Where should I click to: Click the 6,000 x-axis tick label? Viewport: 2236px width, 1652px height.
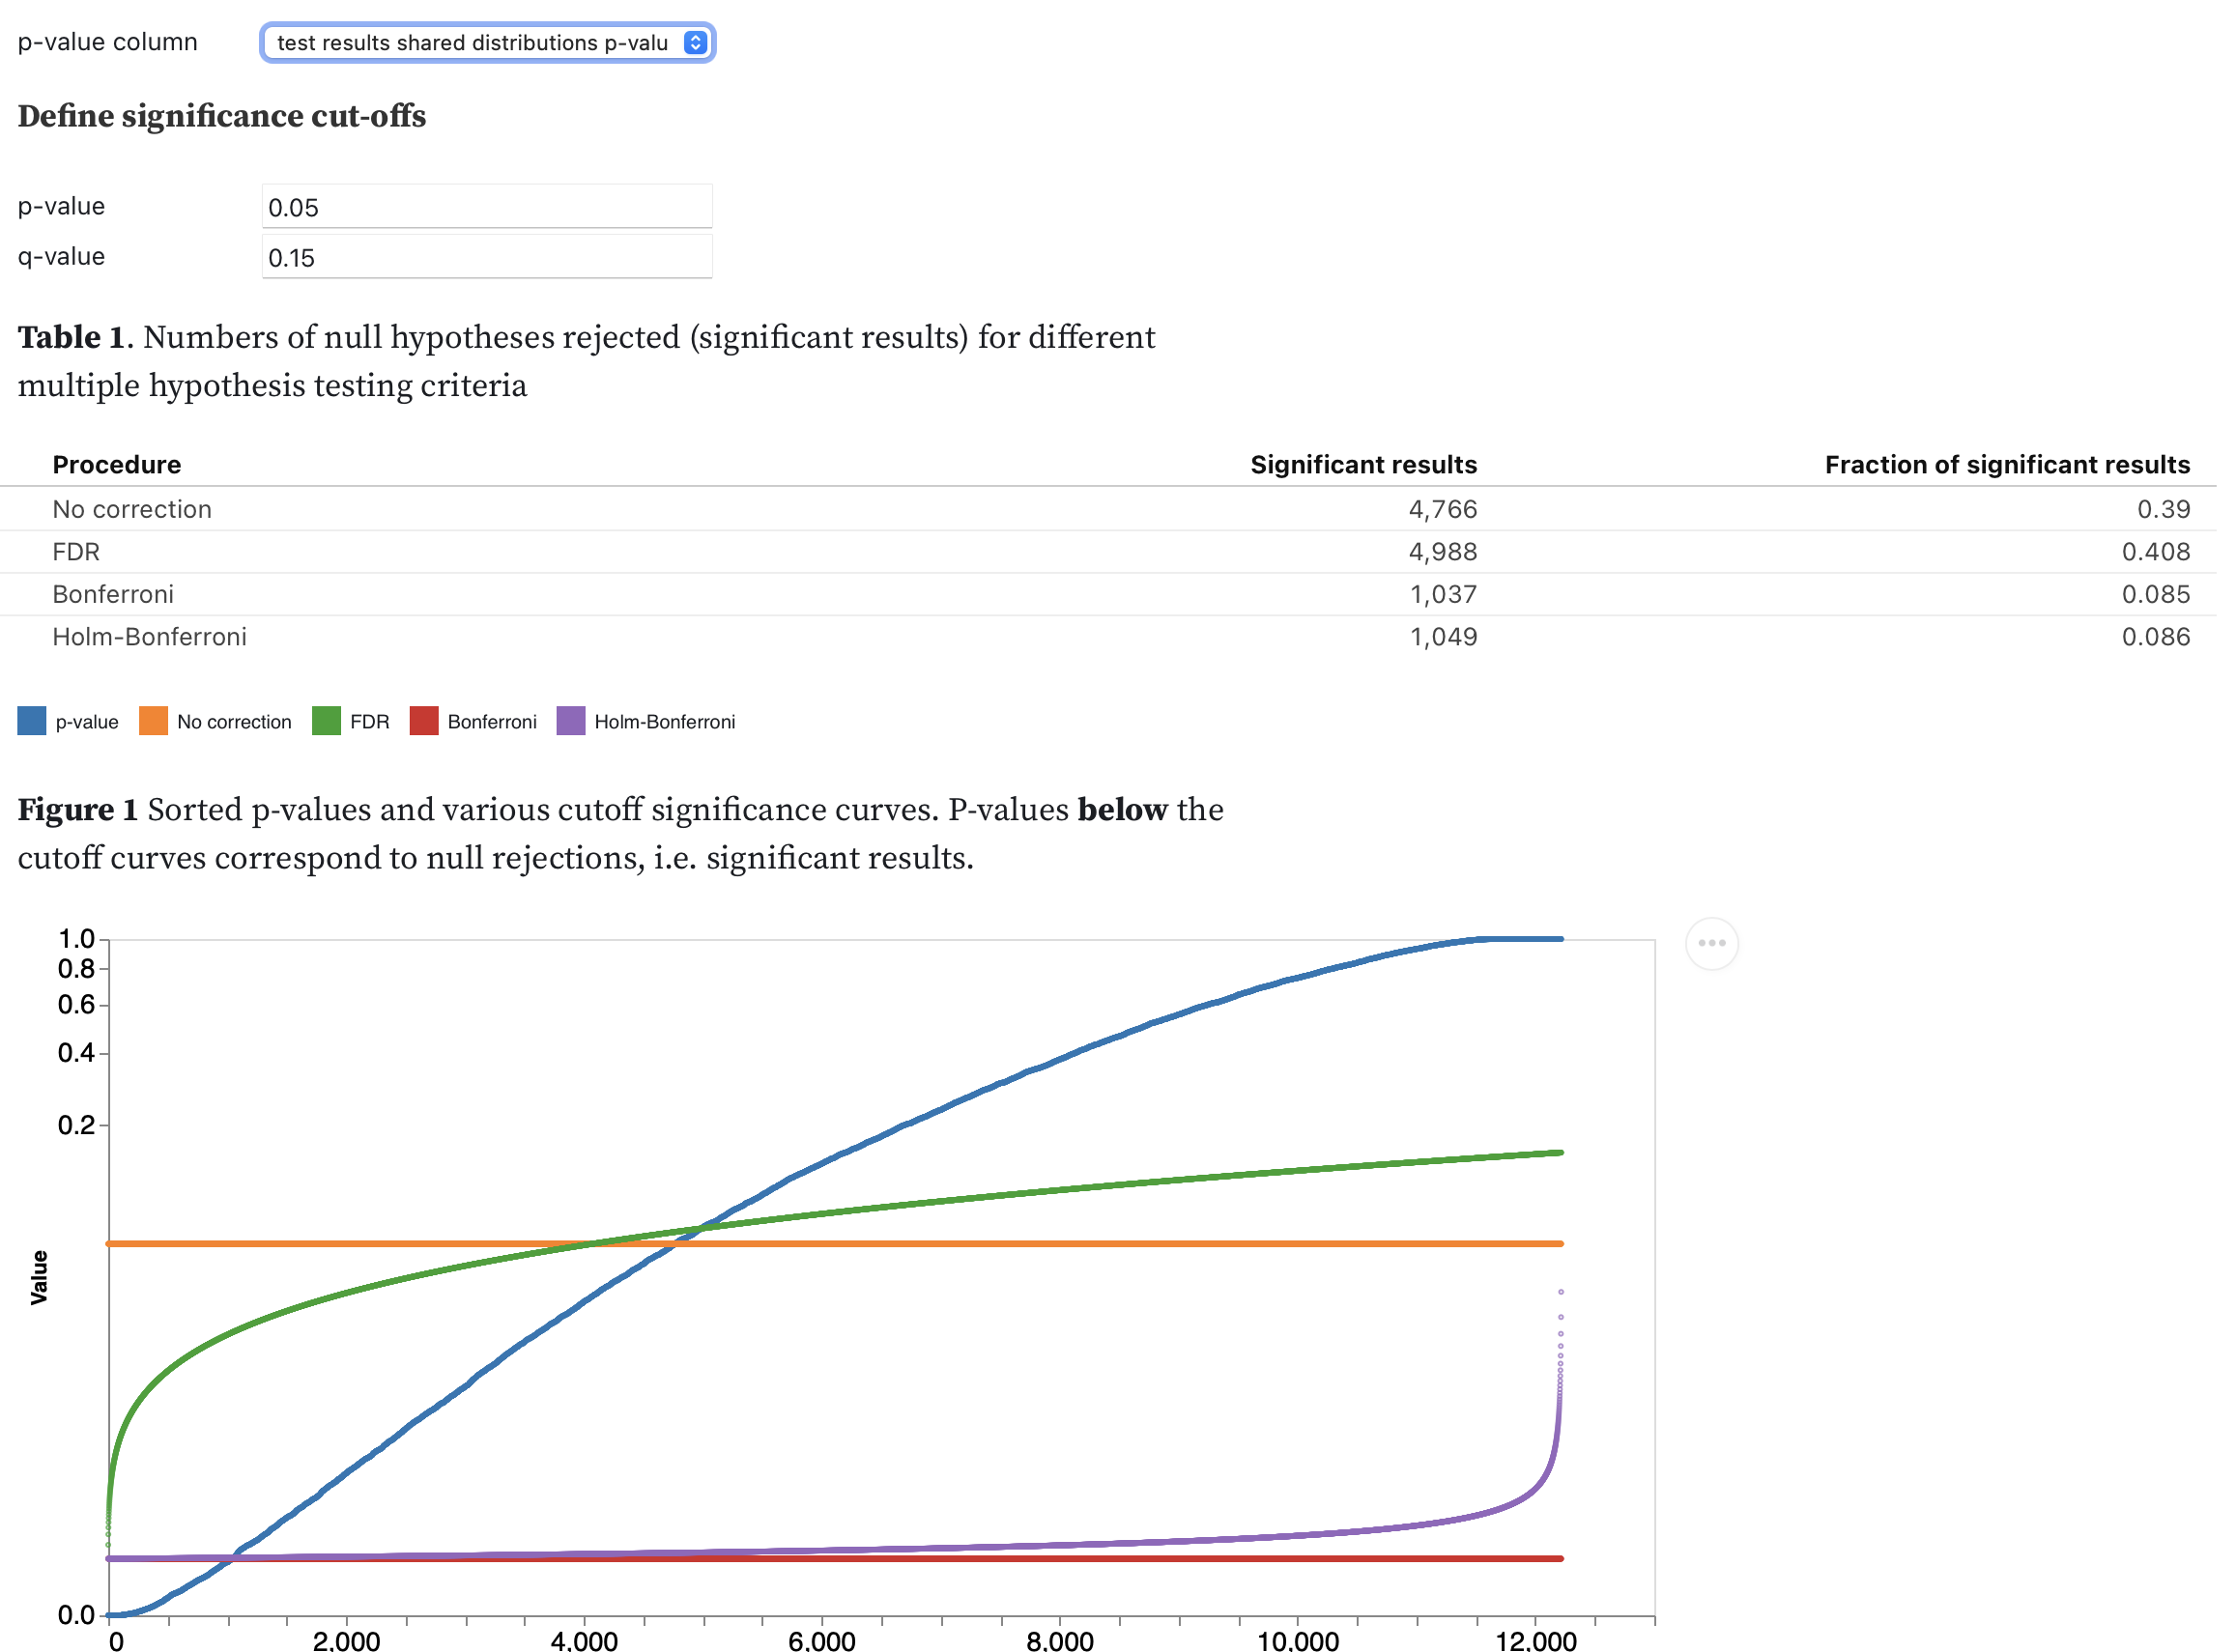coord(822,1640)
